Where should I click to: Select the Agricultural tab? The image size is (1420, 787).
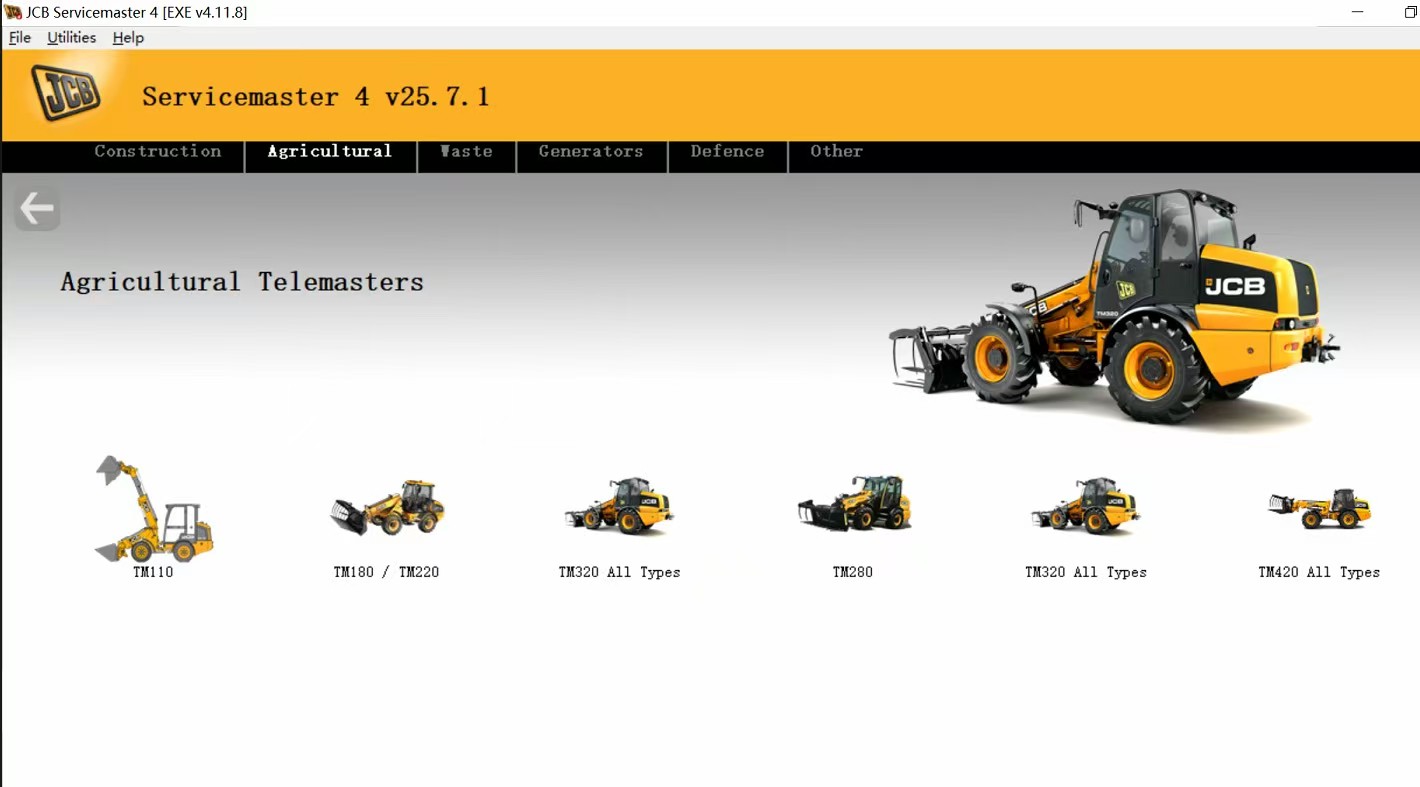330,152
